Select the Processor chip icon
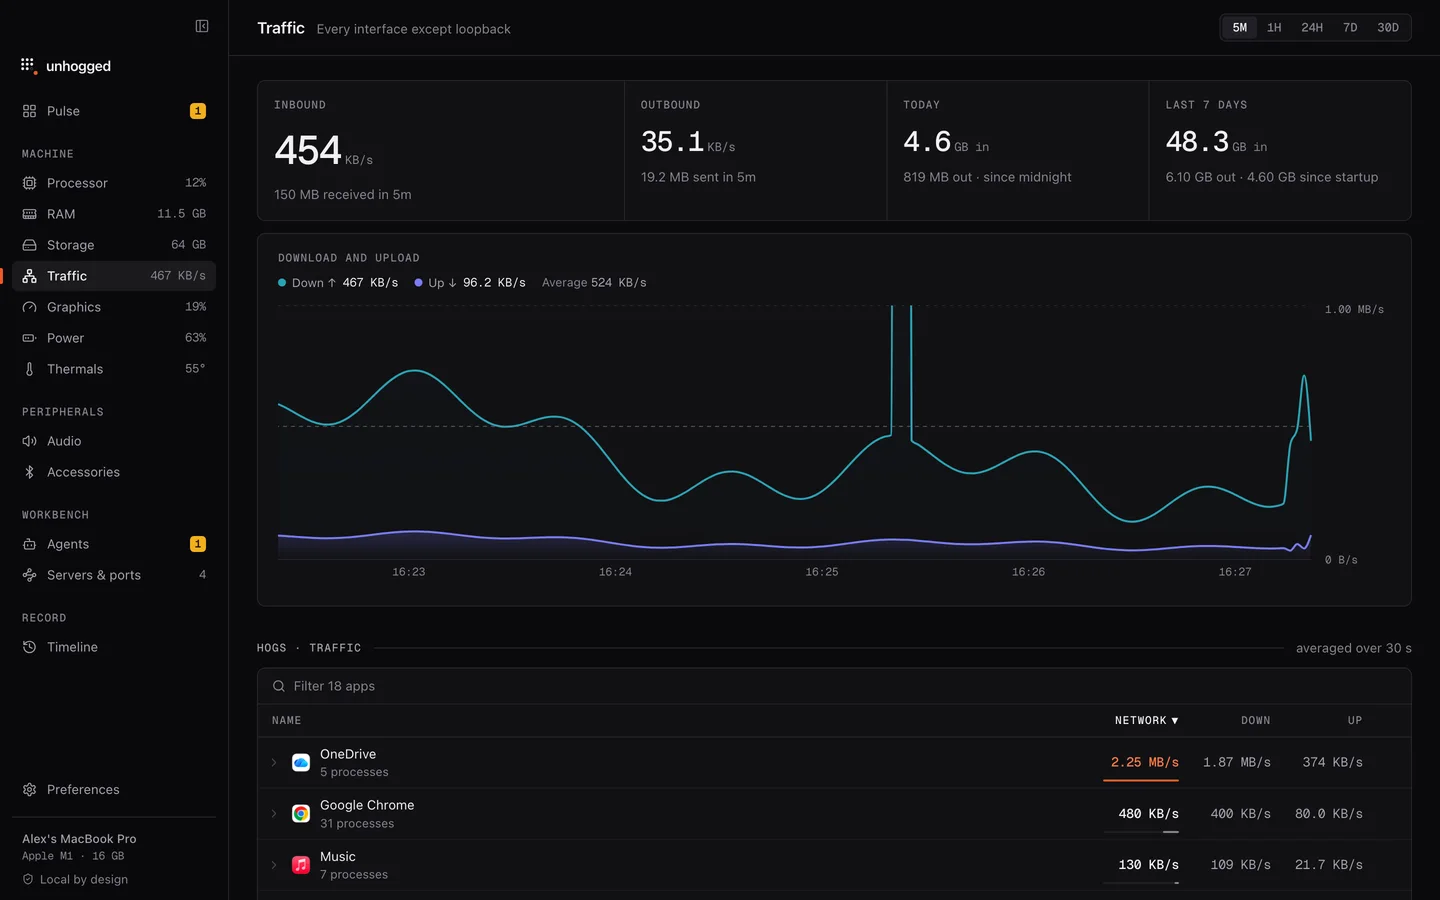Viewport: 1440px width, 900px height. tap(29, 183)
